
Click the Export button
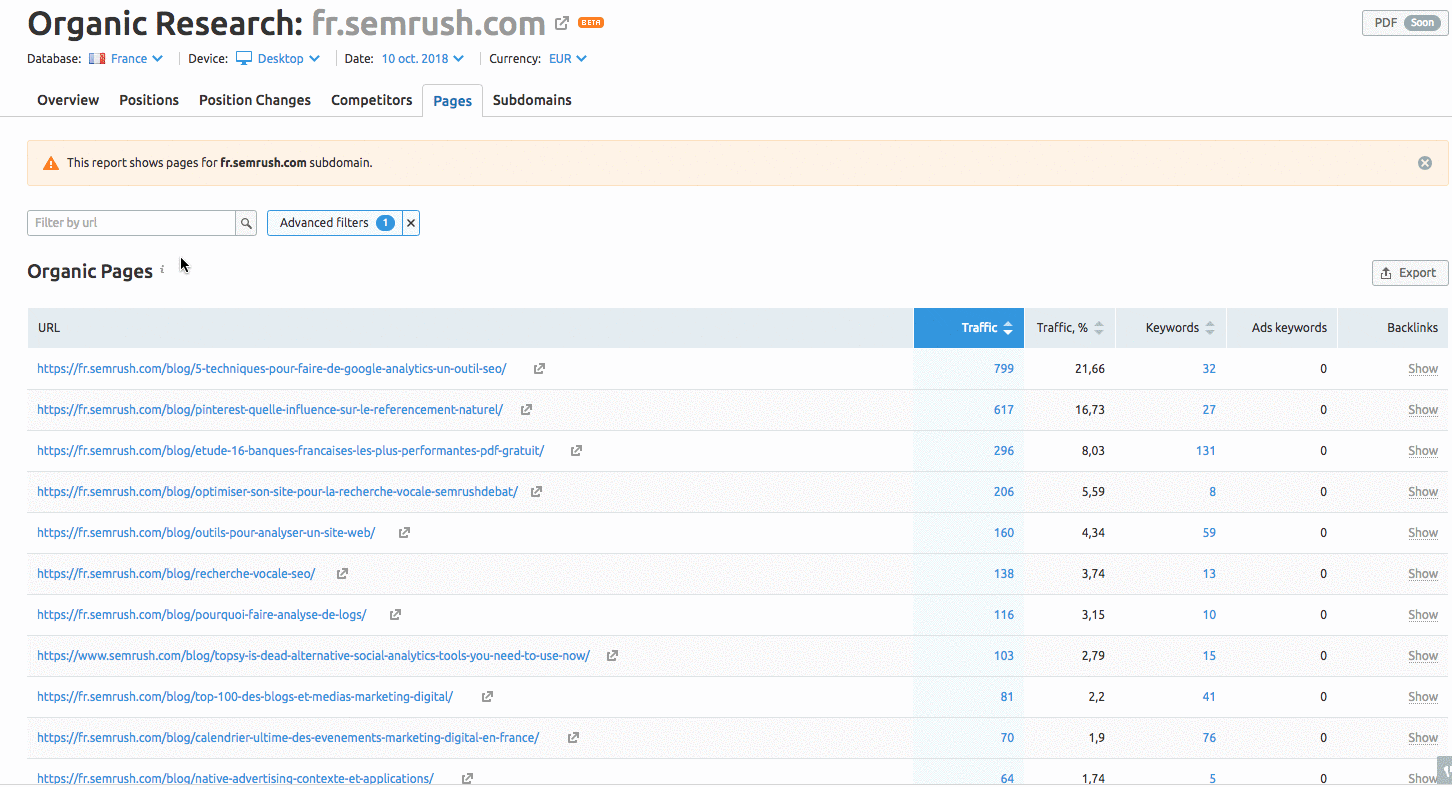click(1410, 273)
